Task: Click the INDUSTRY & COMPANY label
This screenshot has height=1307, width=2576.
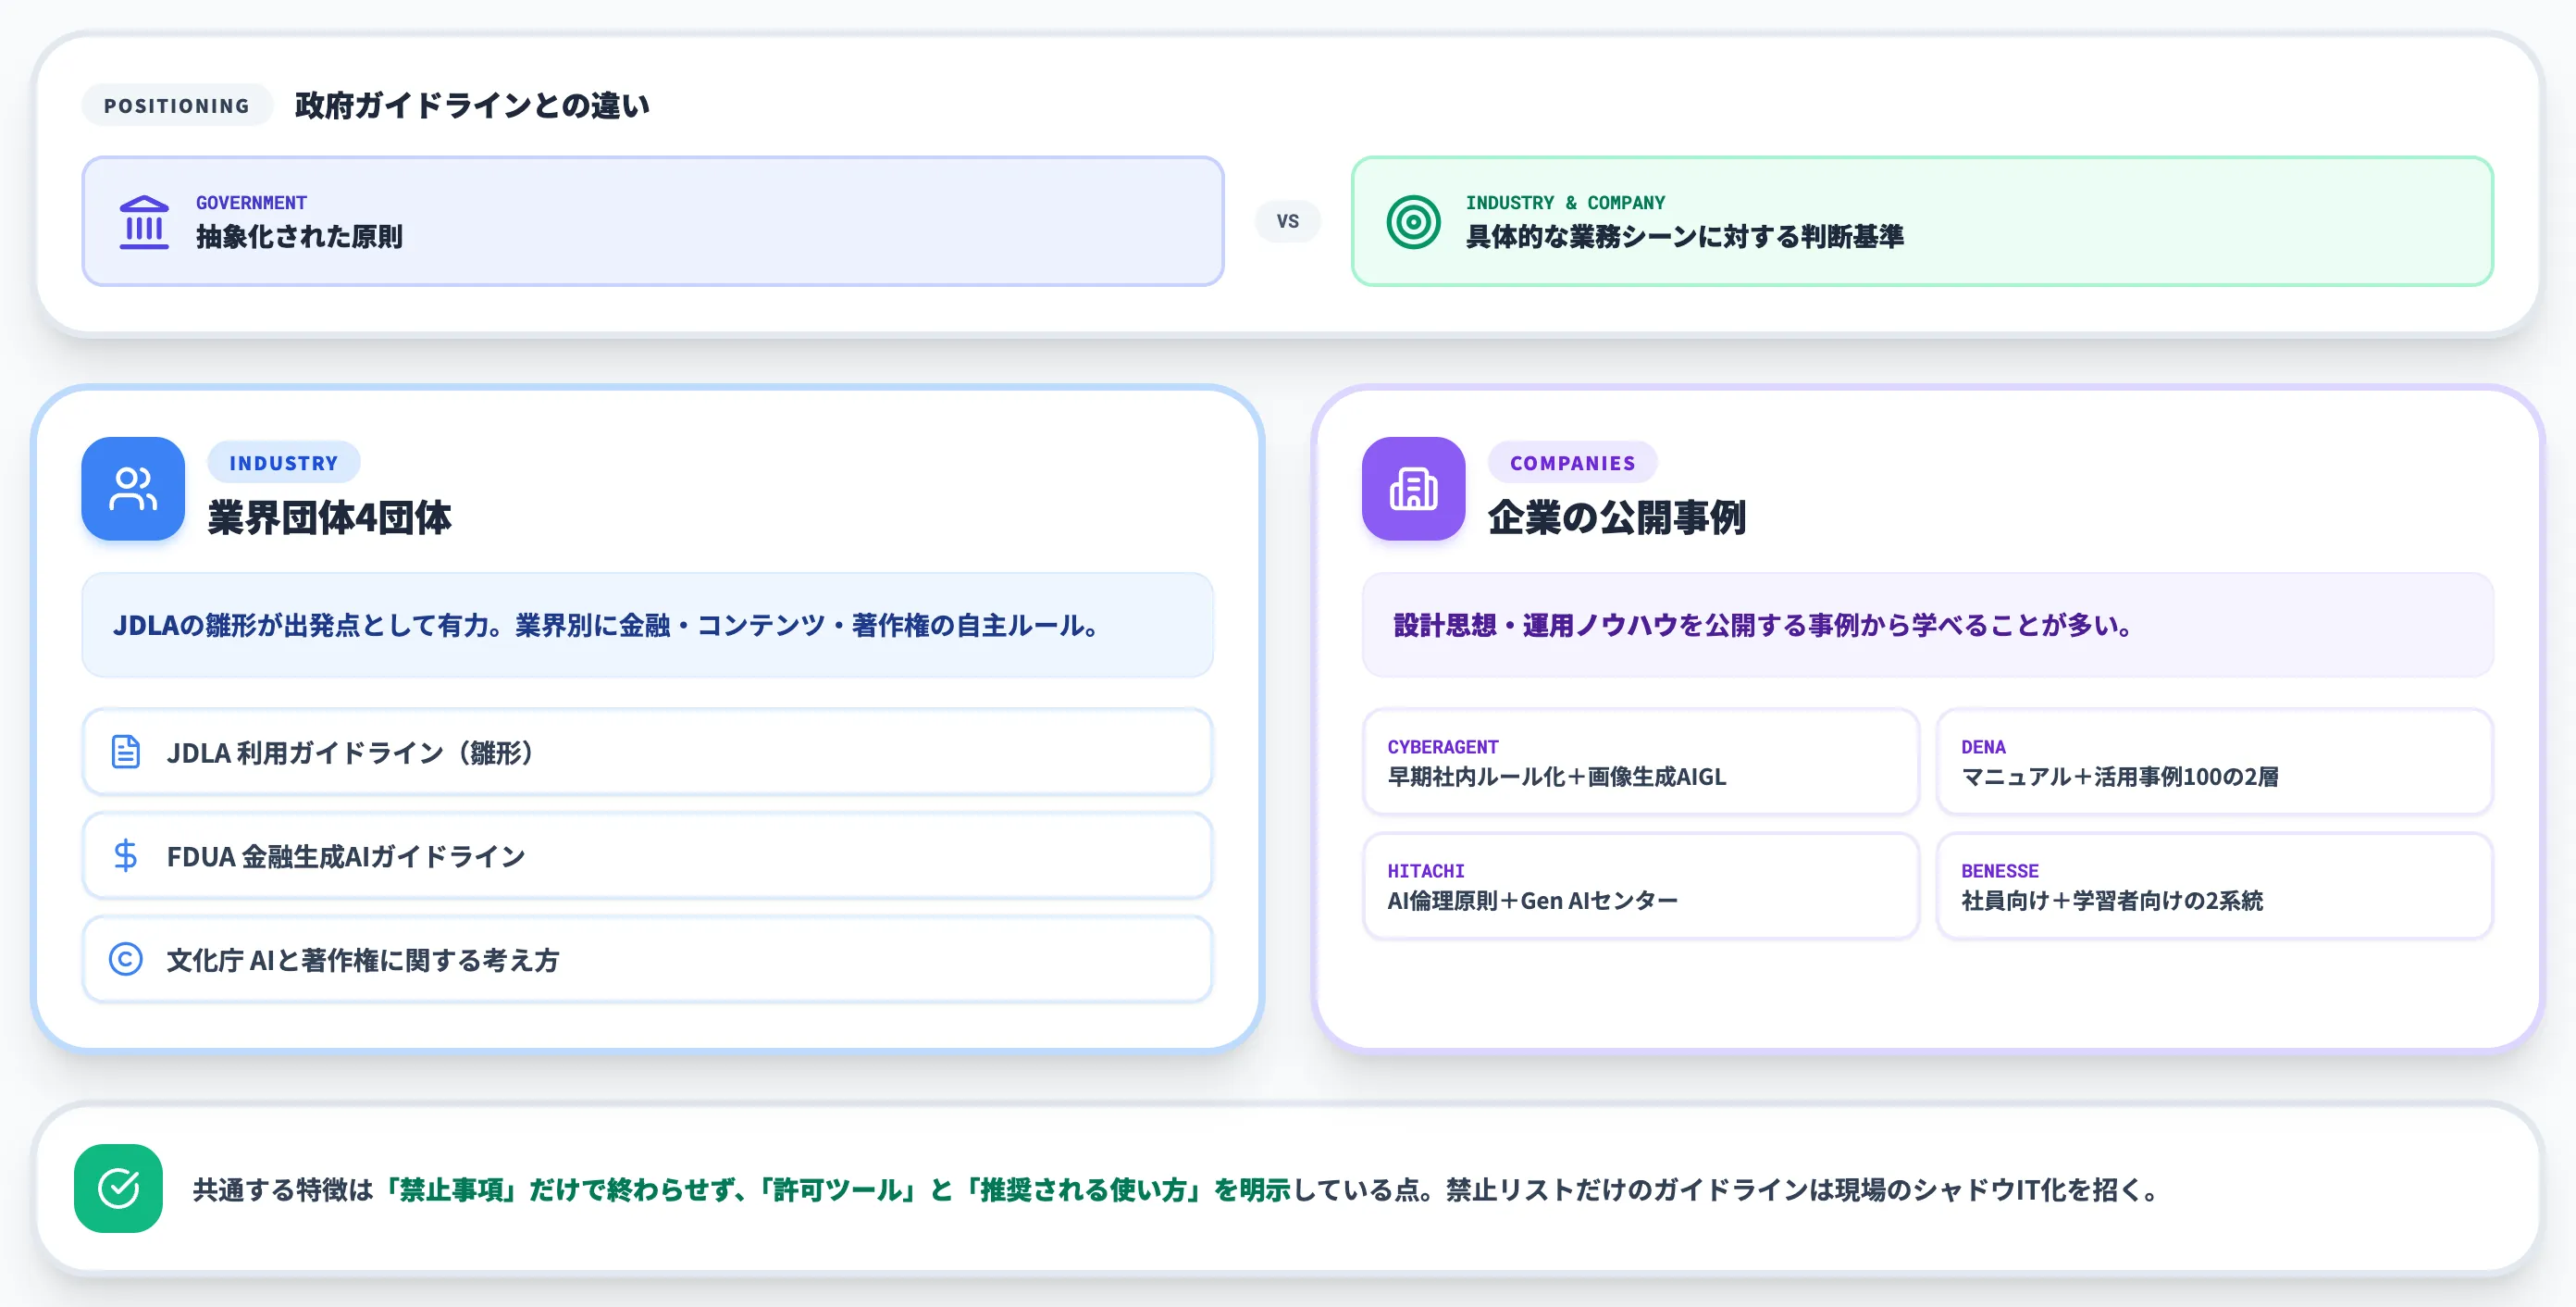Action: (1565, 202)
